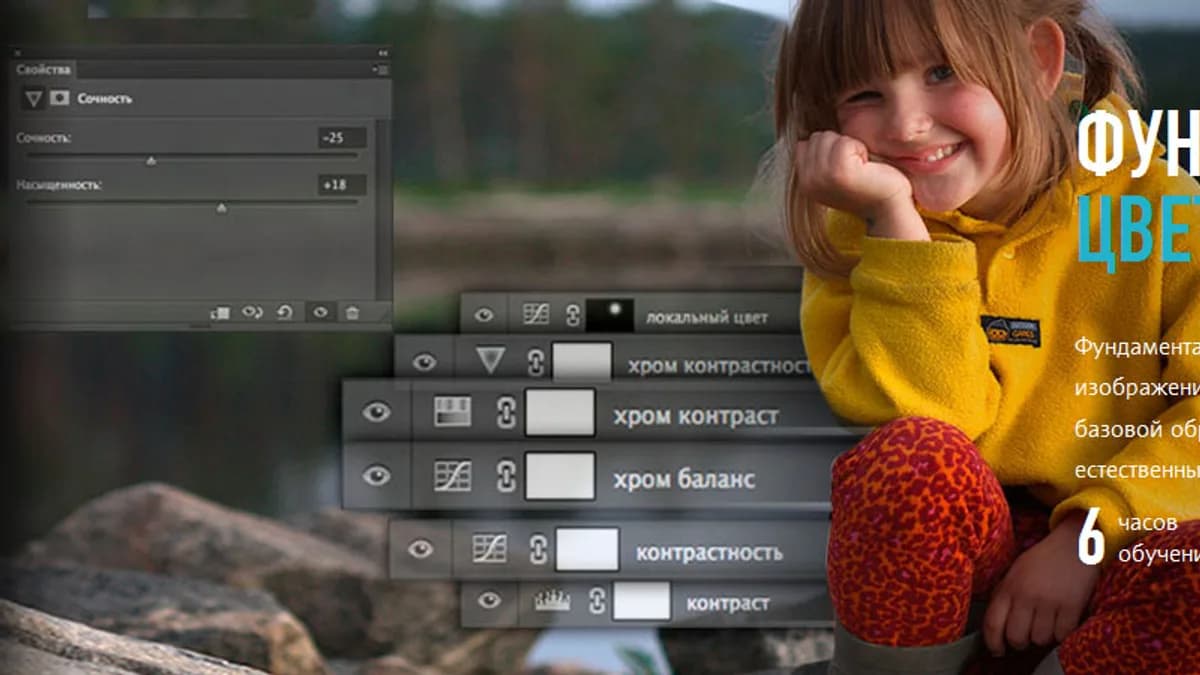Select the mask thumbnail of хром контраст
Screen dimensions: 1200x675
click(x=560, y=412)
